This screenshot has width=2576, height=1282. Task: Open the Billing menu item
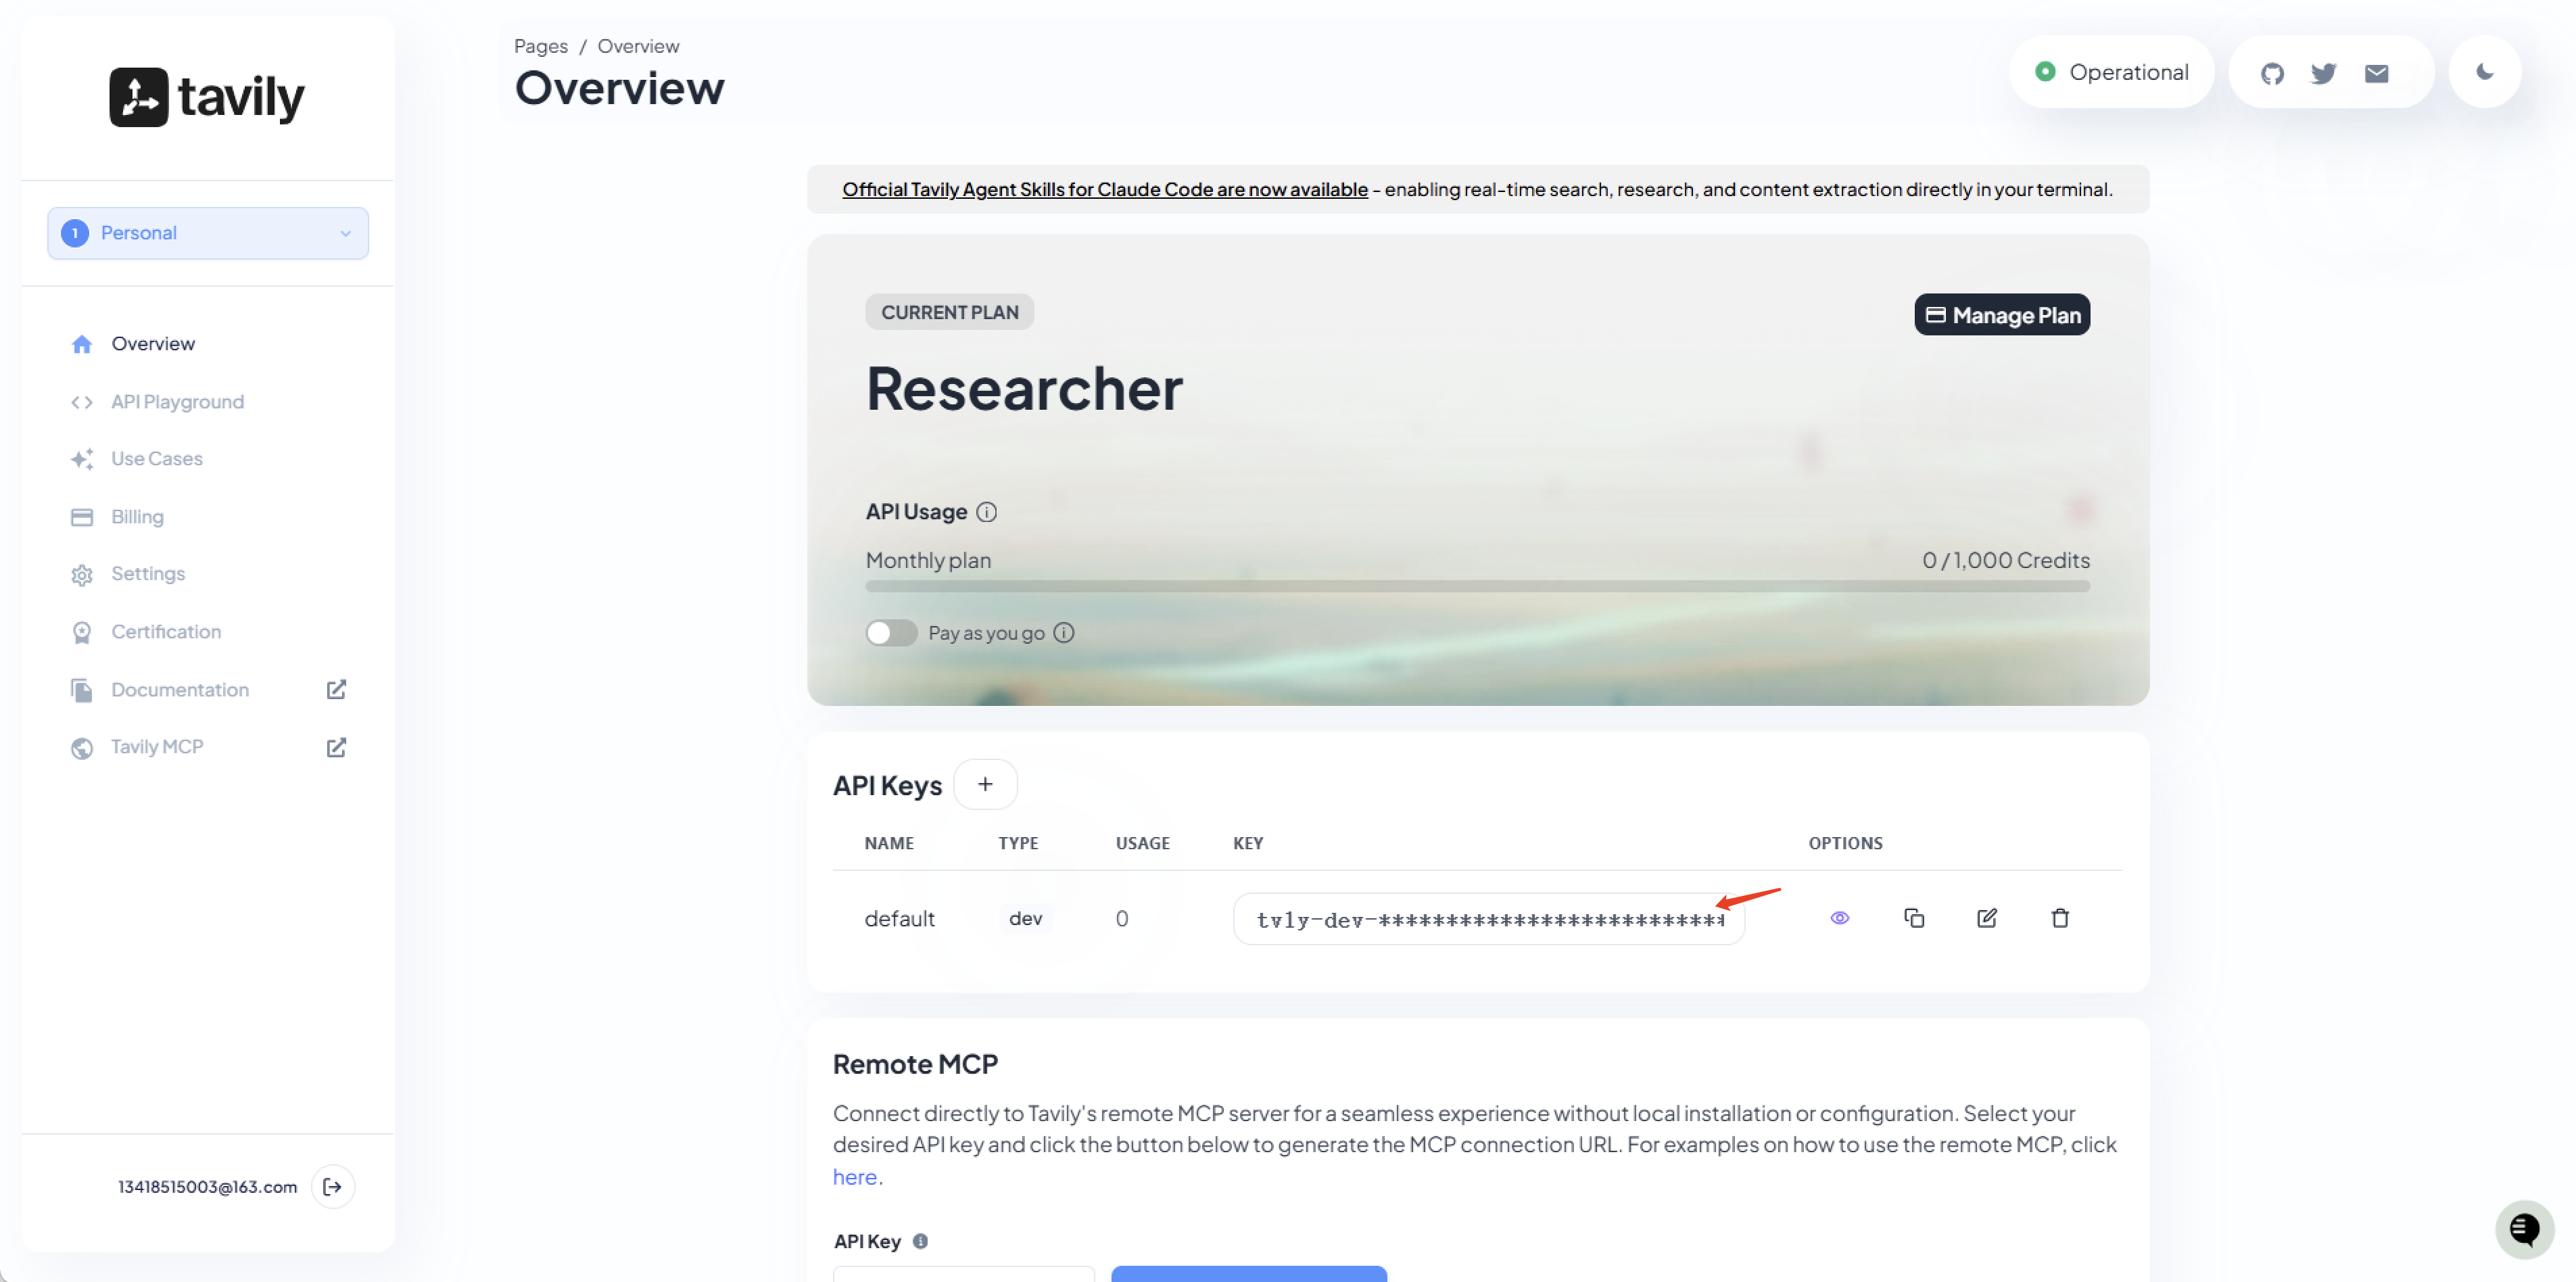point(137,517)
